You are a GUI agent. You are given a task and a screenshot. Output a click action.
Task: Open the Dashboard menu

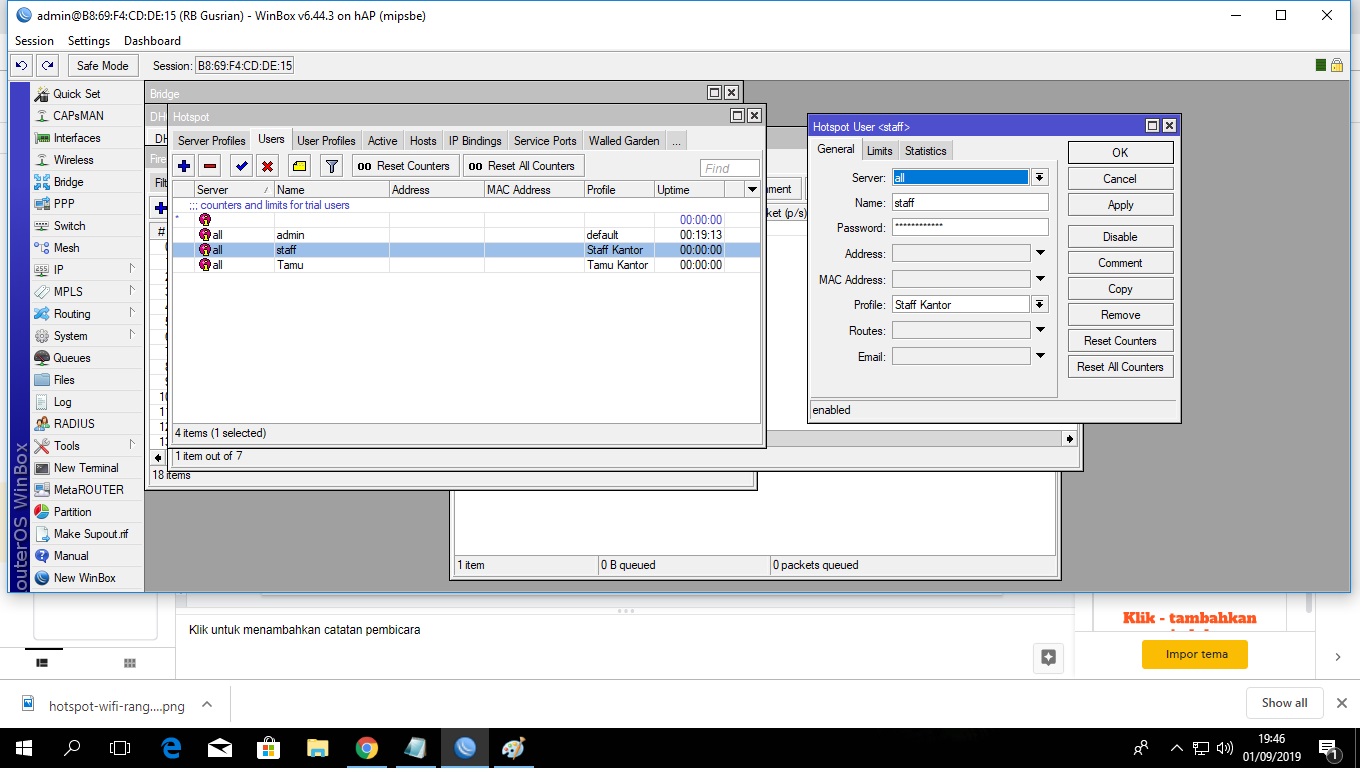point(152,41)
